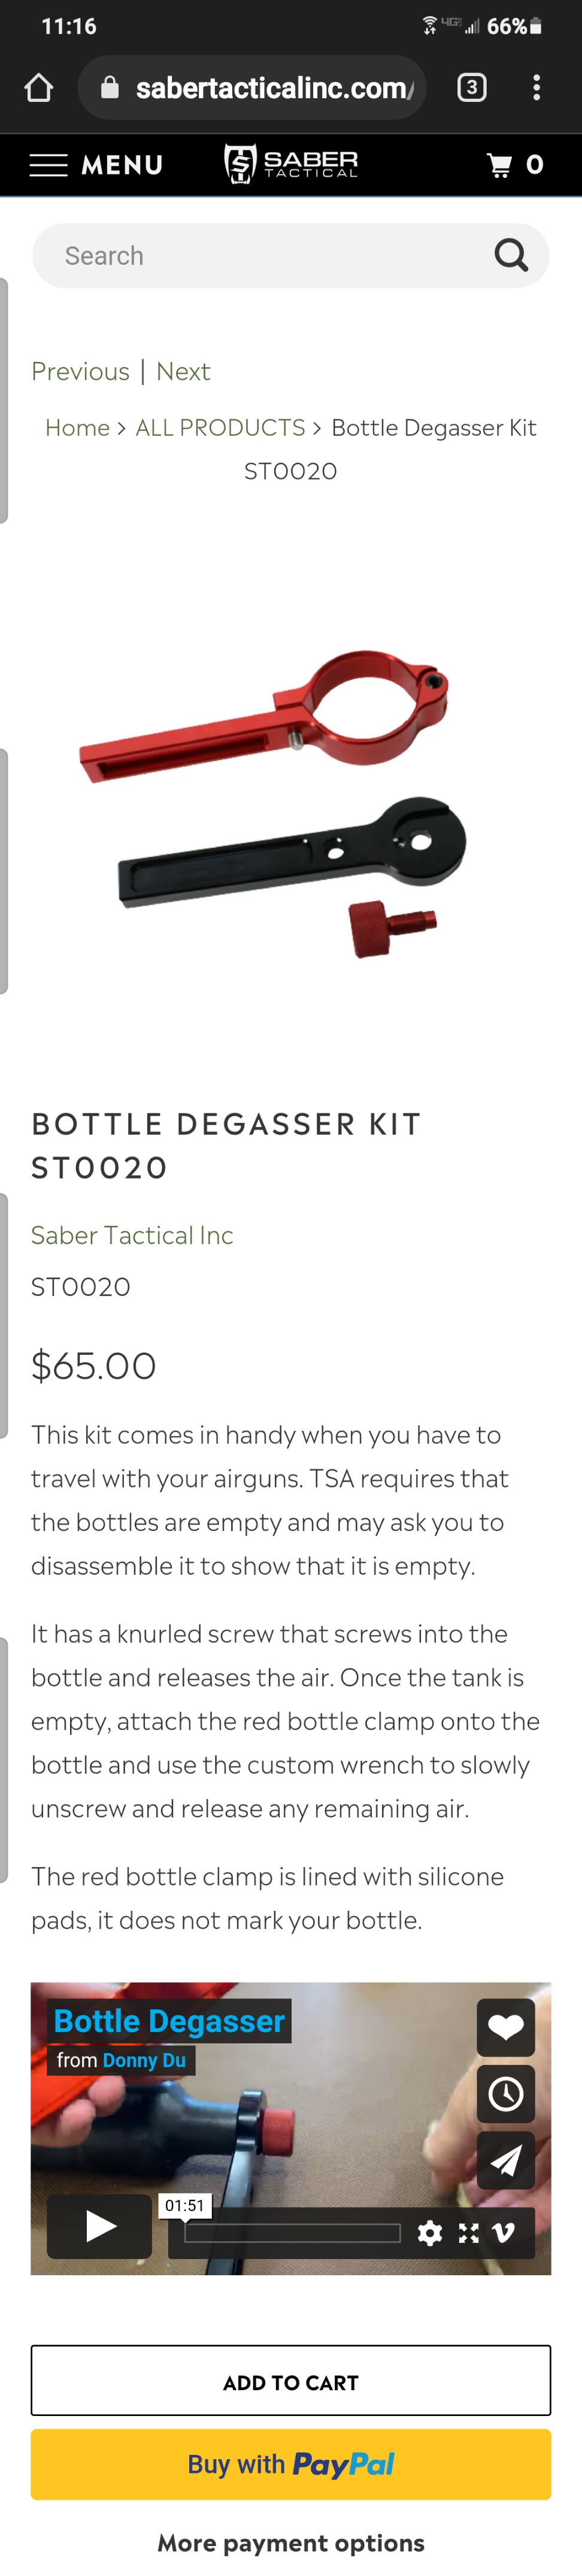The width and height of the screenshot is (582, 2576).
Task: Share the video via paper plane icon
Action: 506,2160
